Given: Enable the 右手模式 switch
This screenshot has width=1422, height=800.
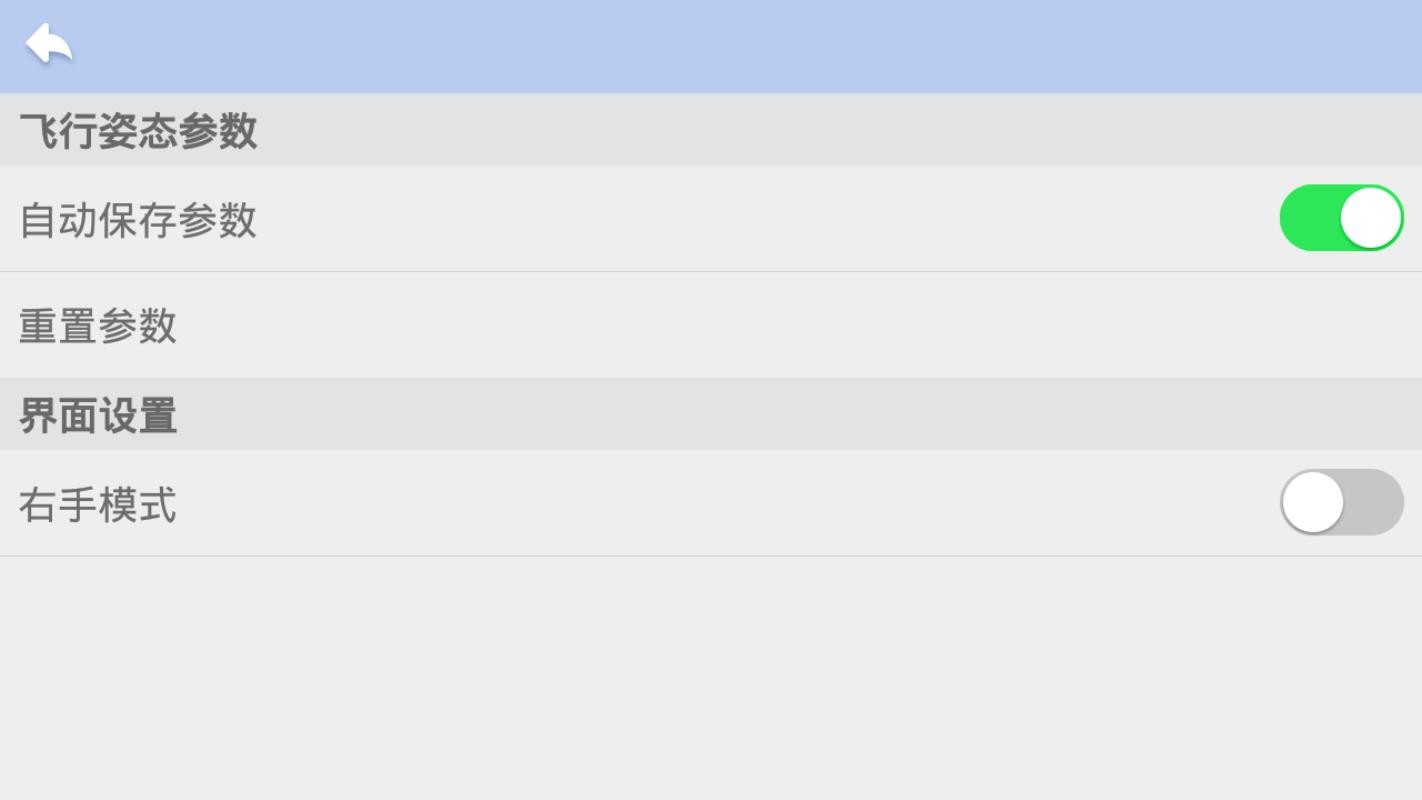Looking at the screenshot, I should pyautogui.click(x=1341, y=502).
